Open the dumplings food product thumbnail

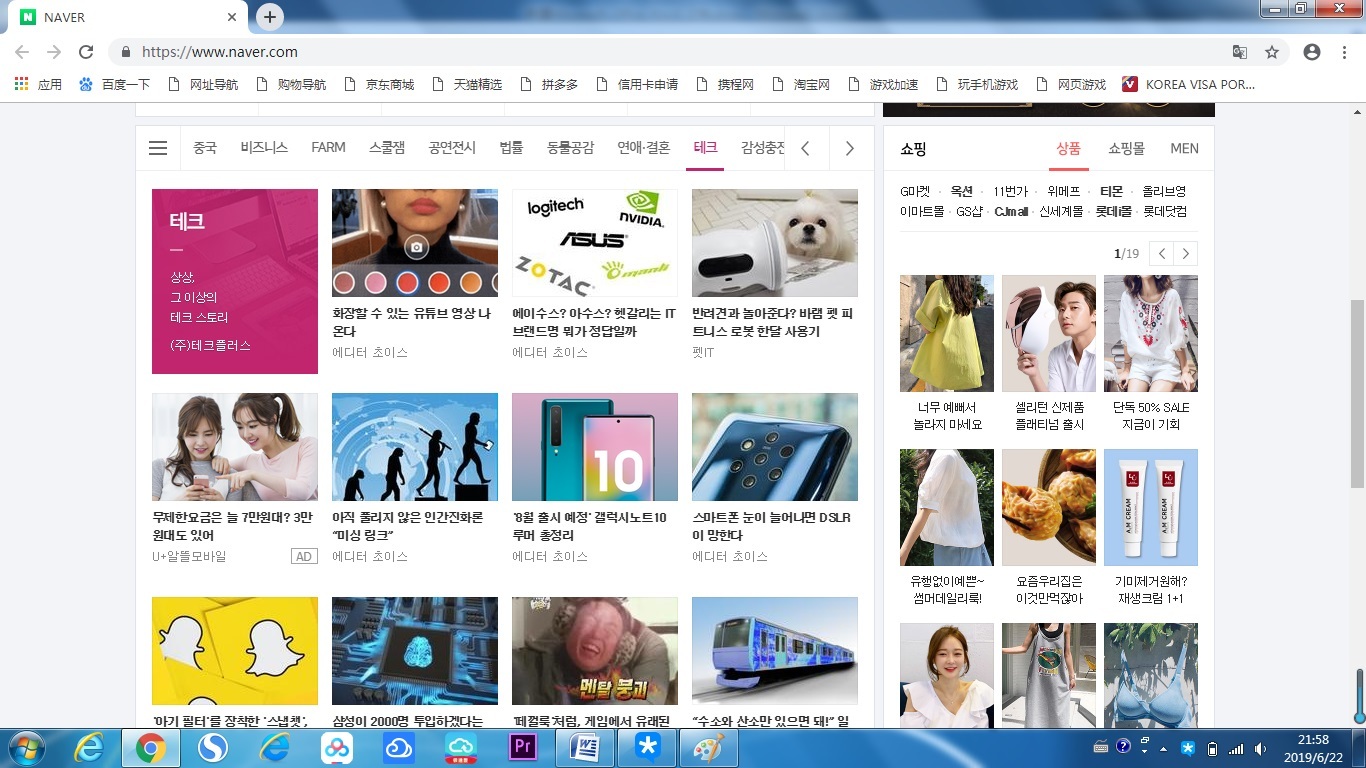coord(1049,507)
